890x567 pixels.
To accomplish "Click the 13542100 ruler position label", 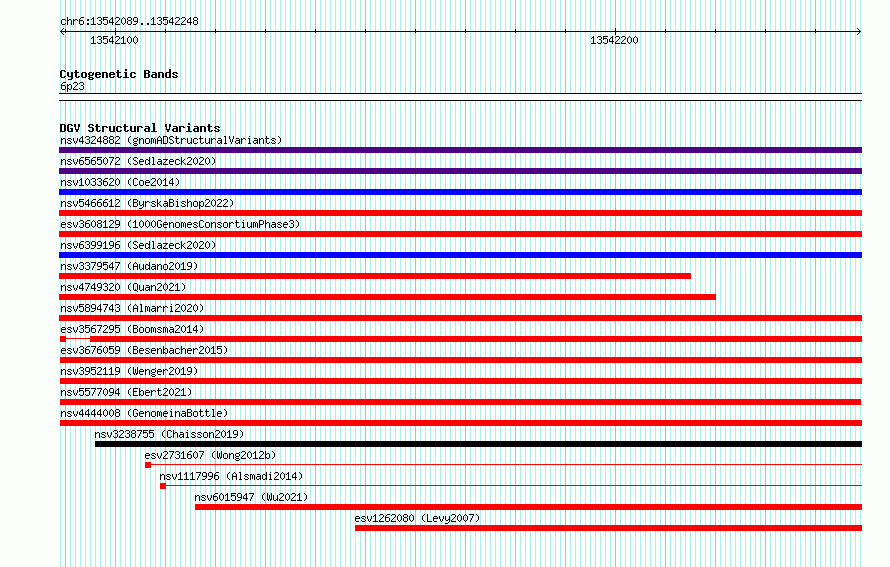I will [x=114, y=40].
